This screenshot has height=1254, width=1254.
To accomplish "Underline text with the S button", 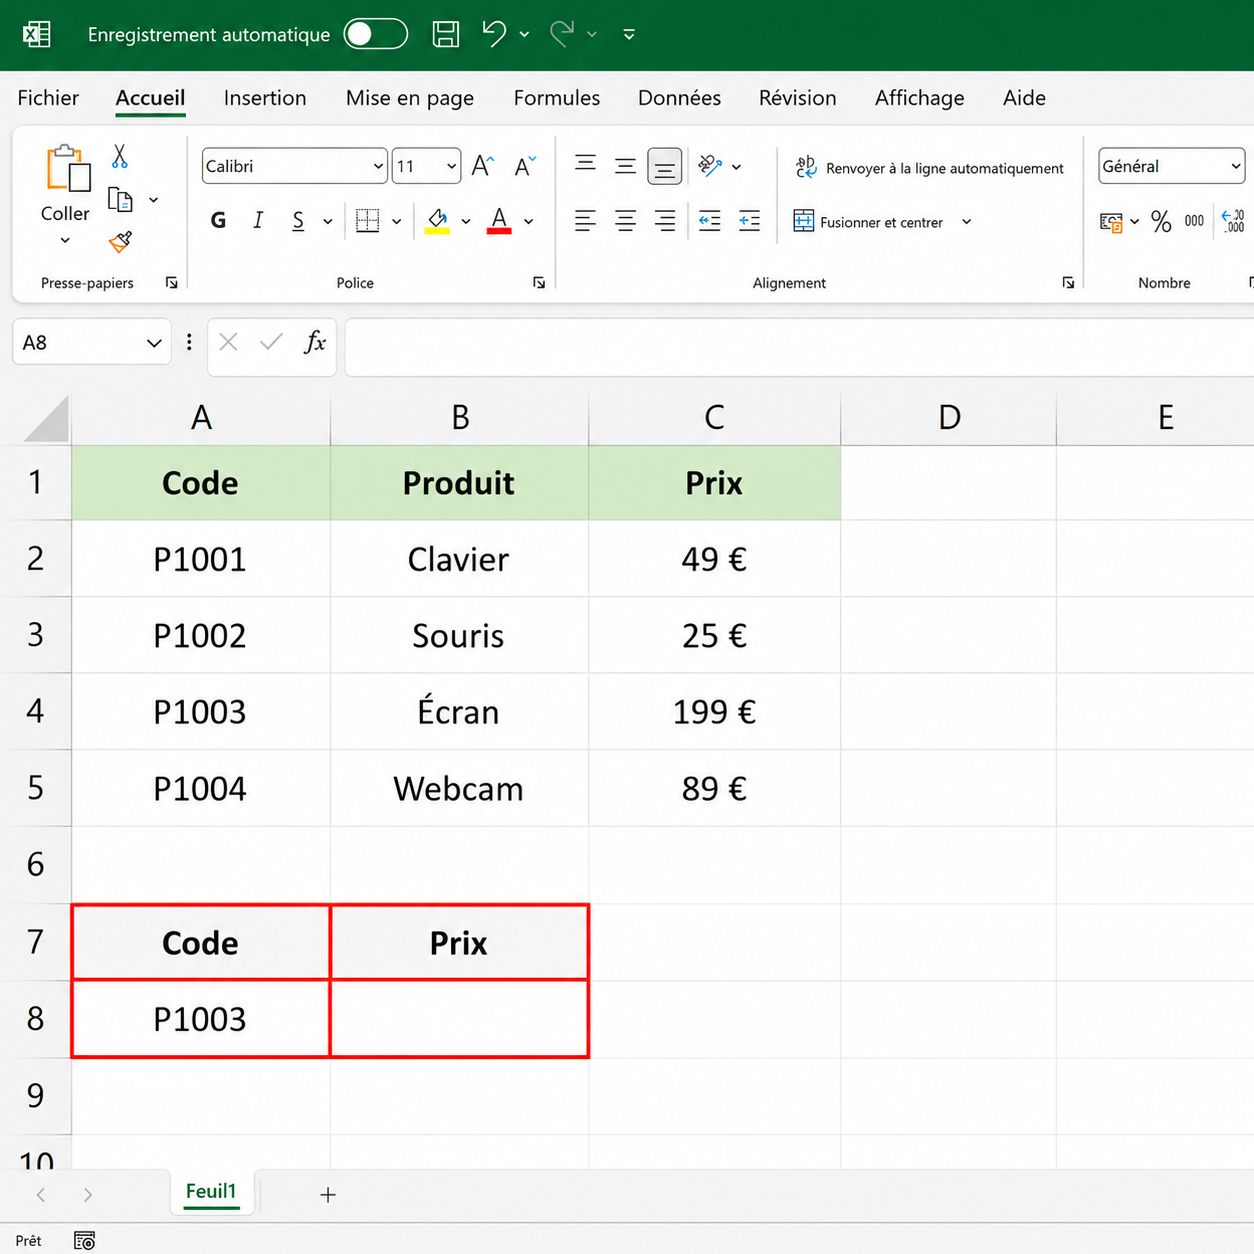I will click(298, 221).
